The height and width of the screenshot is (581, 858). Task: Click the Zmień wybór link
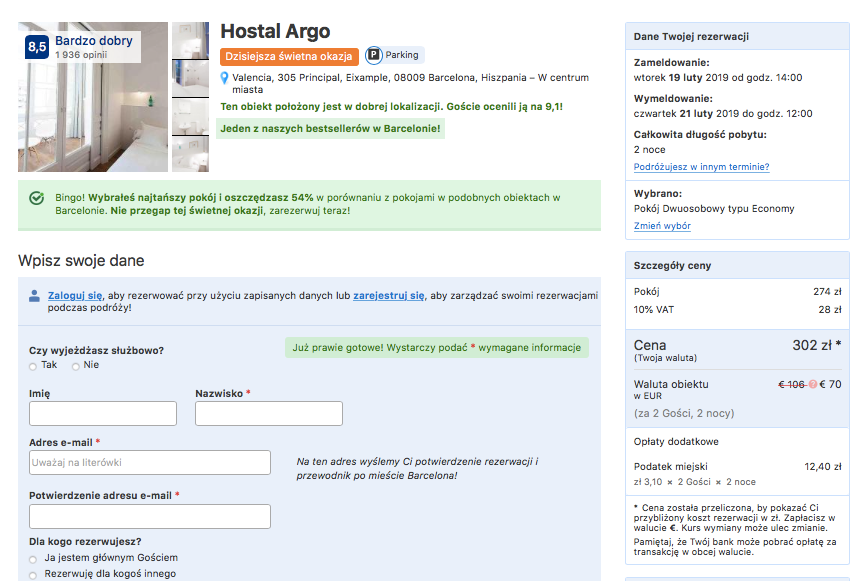click(x=662, y=226)
